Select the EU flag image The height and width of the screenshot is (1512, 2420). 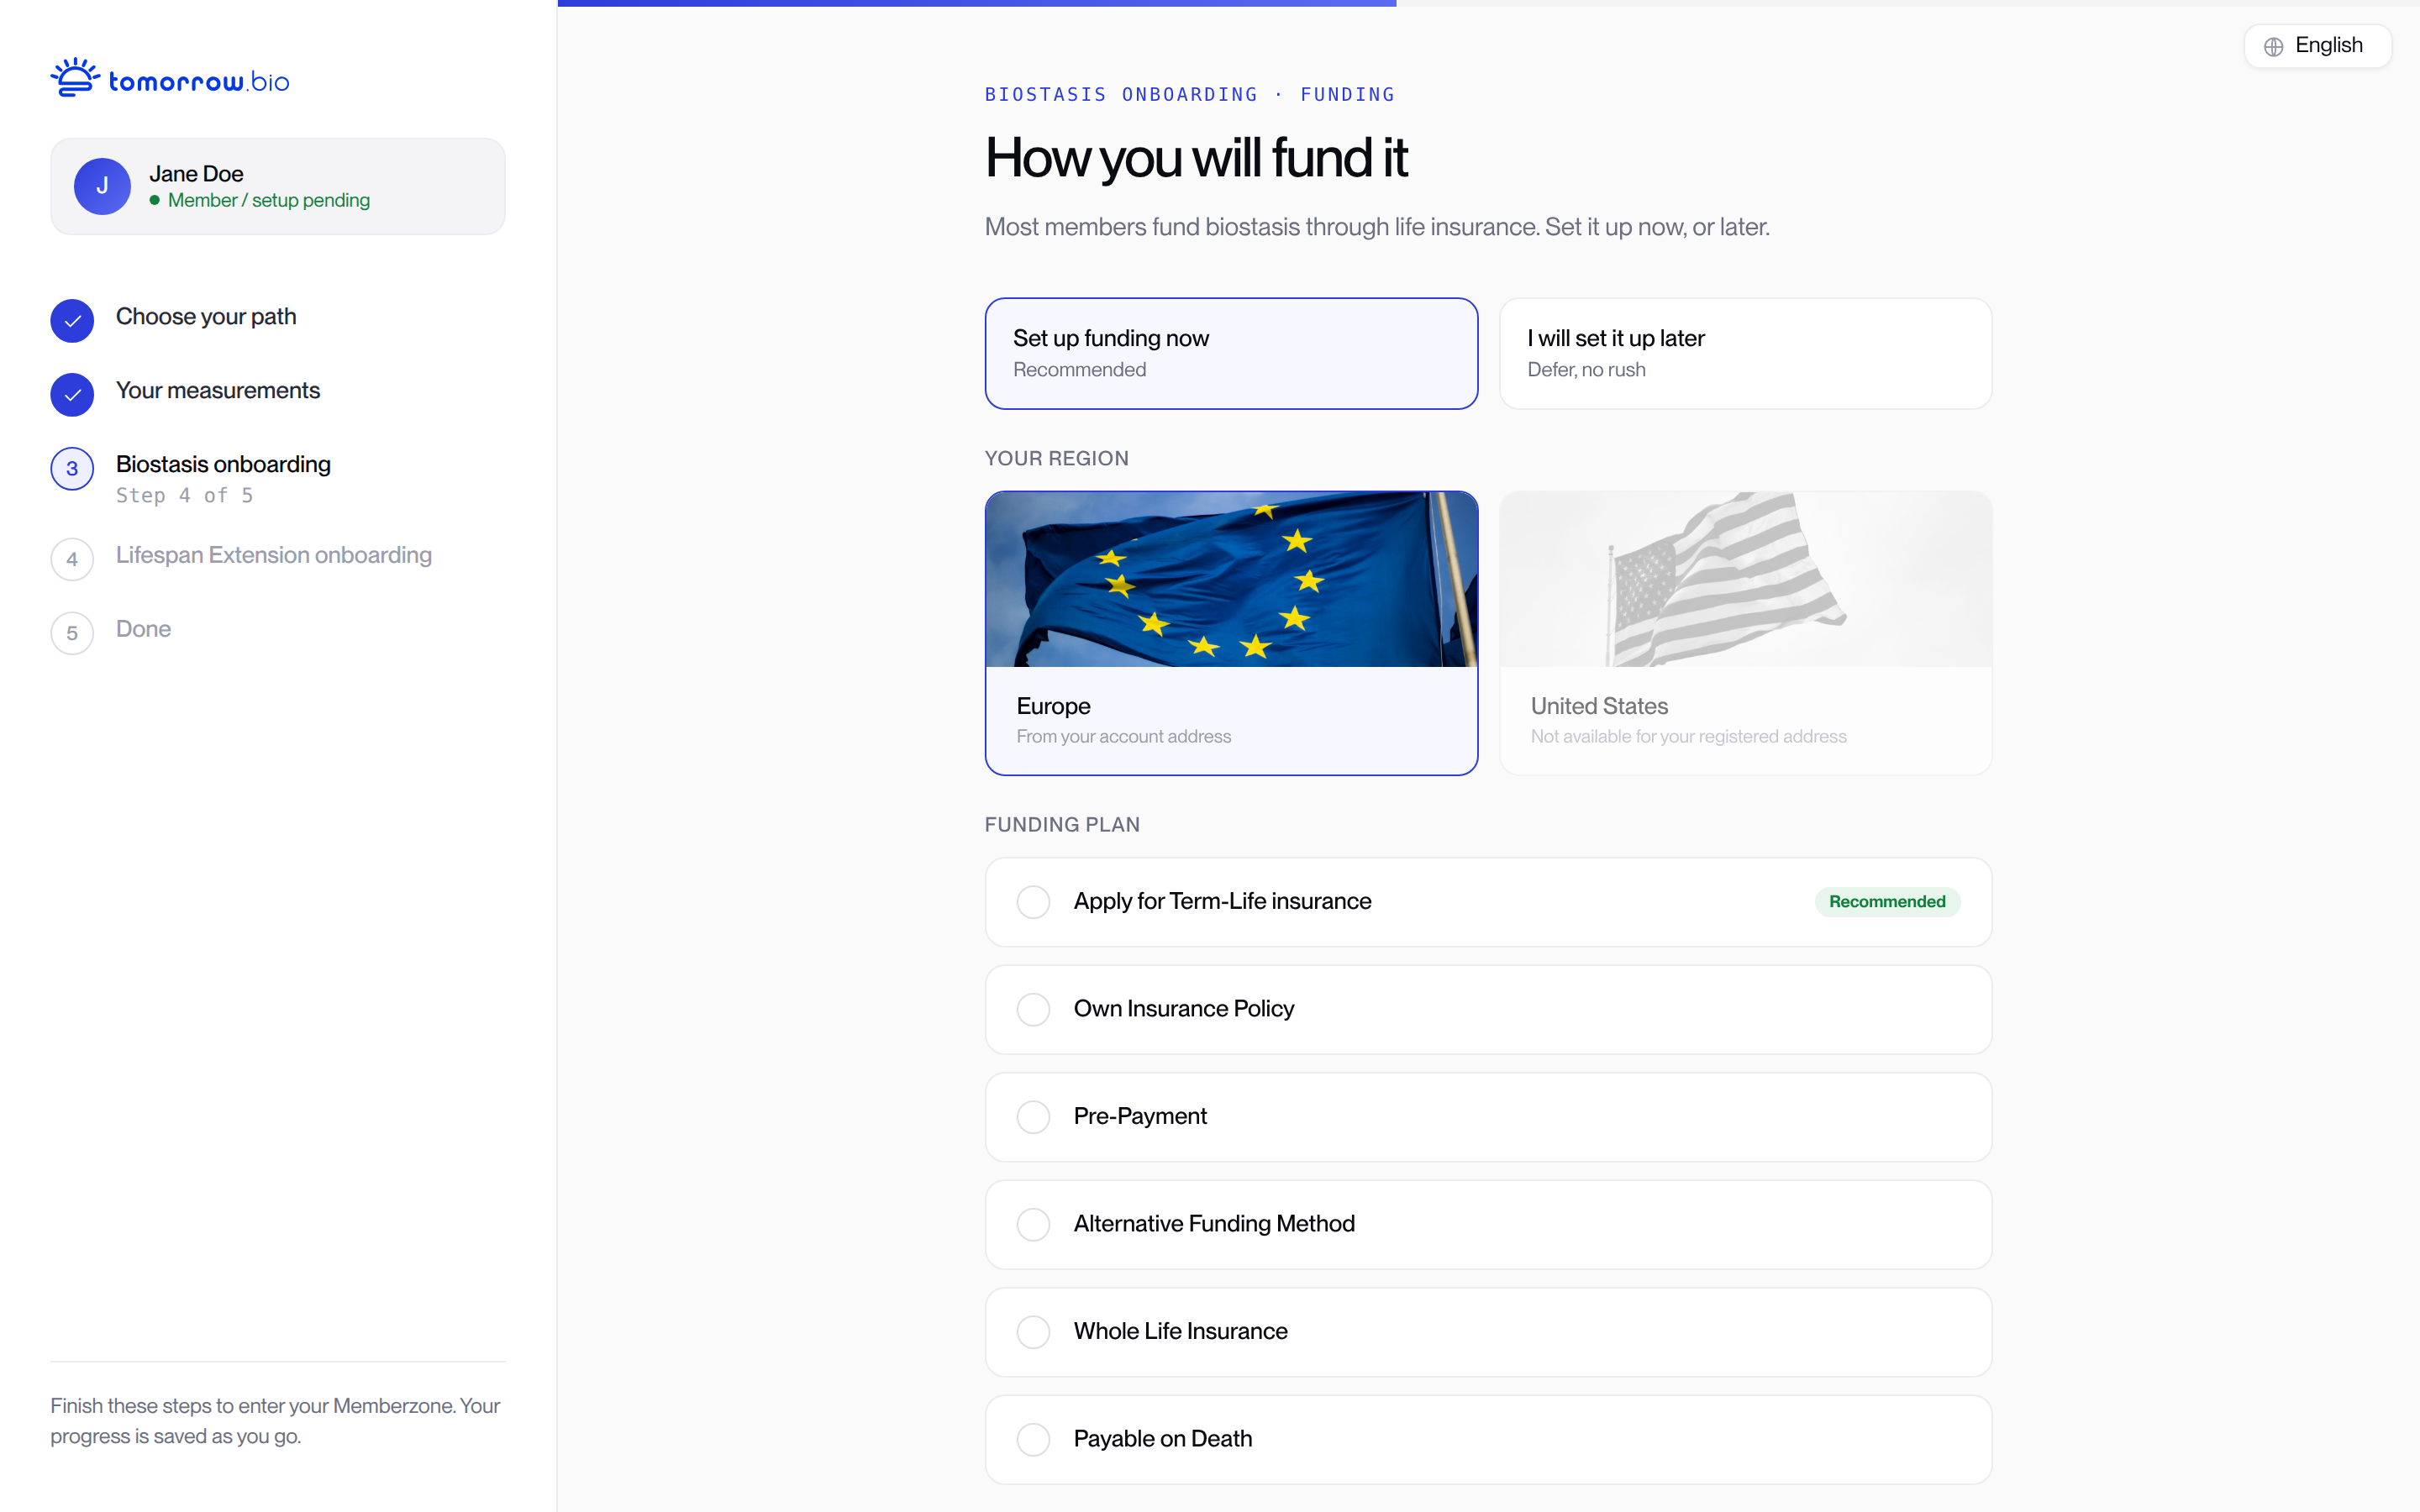1231,579
